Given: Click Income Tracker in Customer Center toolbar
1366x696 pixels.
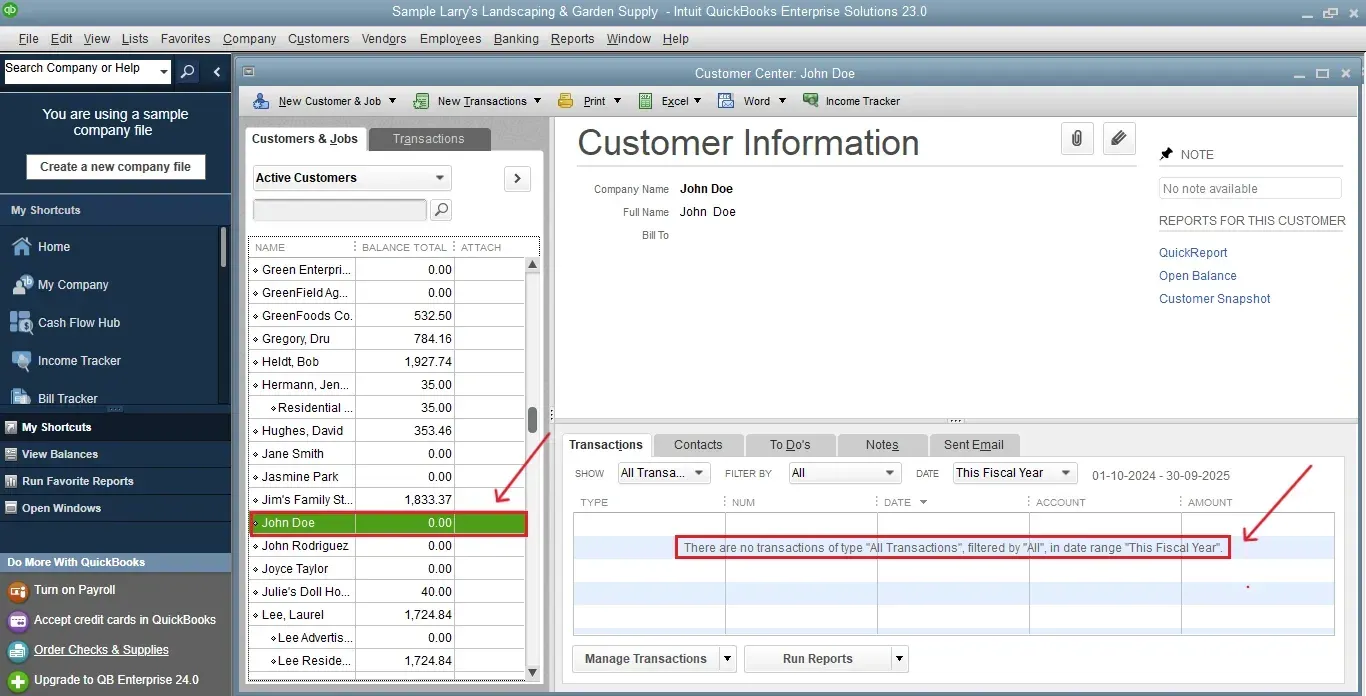Looking at the screenshot, I should point(851,101).
